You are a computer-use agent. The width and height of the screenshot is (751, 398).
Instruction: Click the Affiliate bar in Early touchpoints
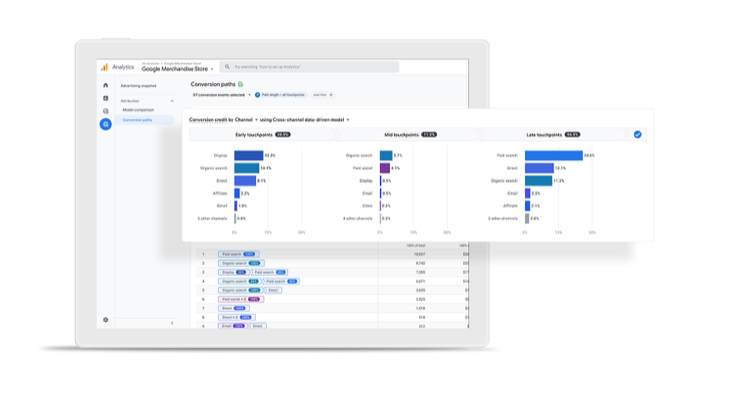[x=237, y=193]
